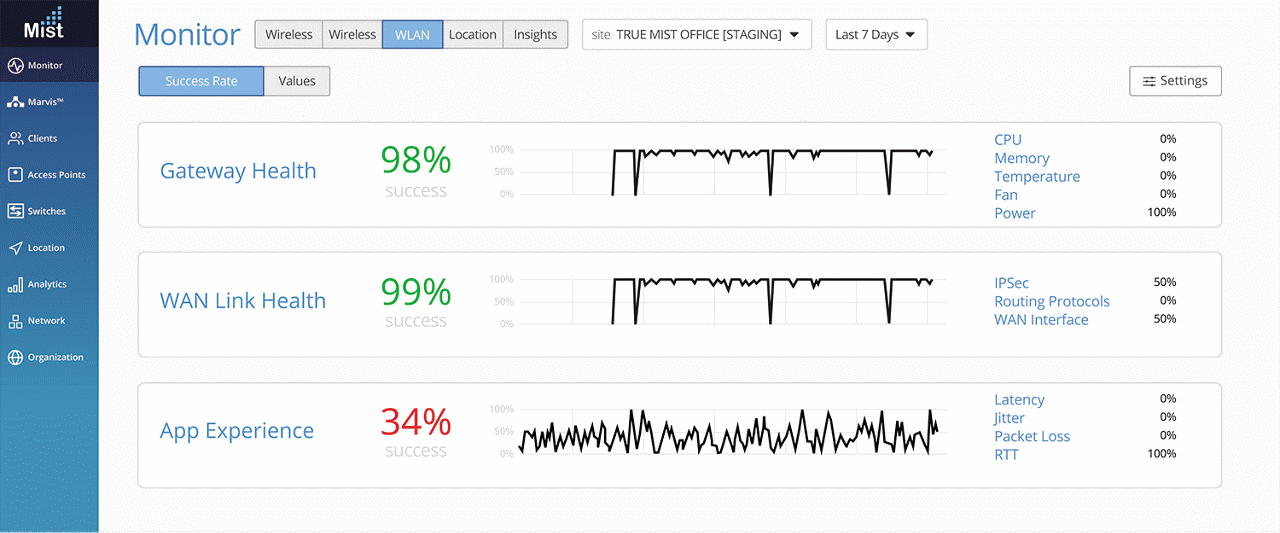
Task: Click the Mist logo
Action: click(x=45, y=23)
